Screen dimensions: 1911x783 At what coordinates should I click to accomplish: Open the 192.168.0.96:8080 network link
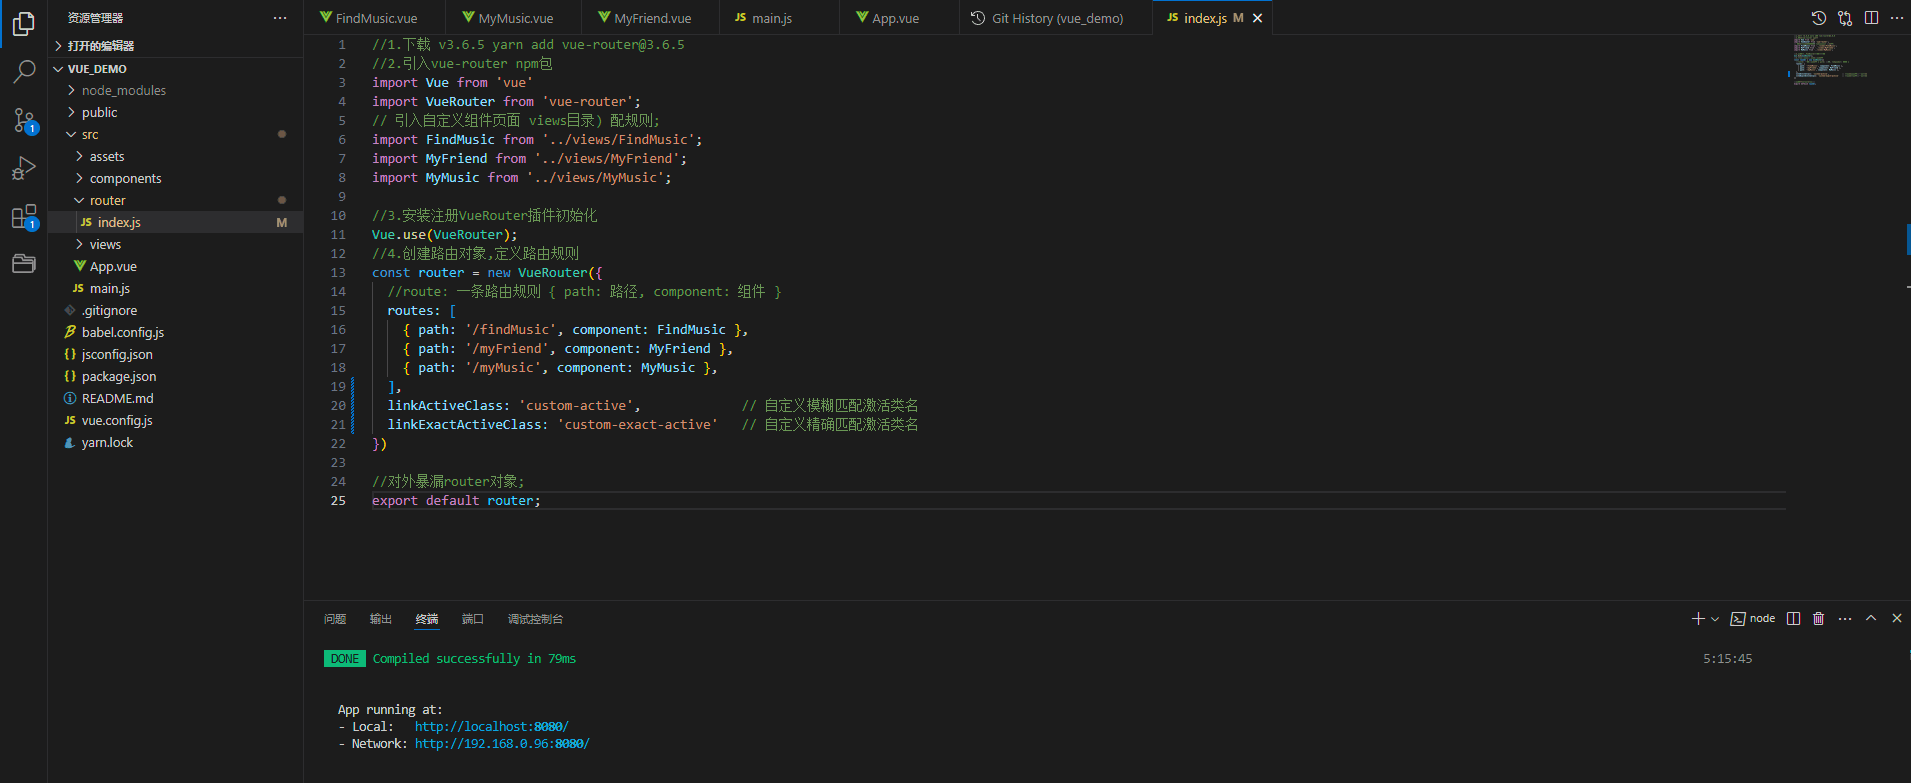coord(502,744)
